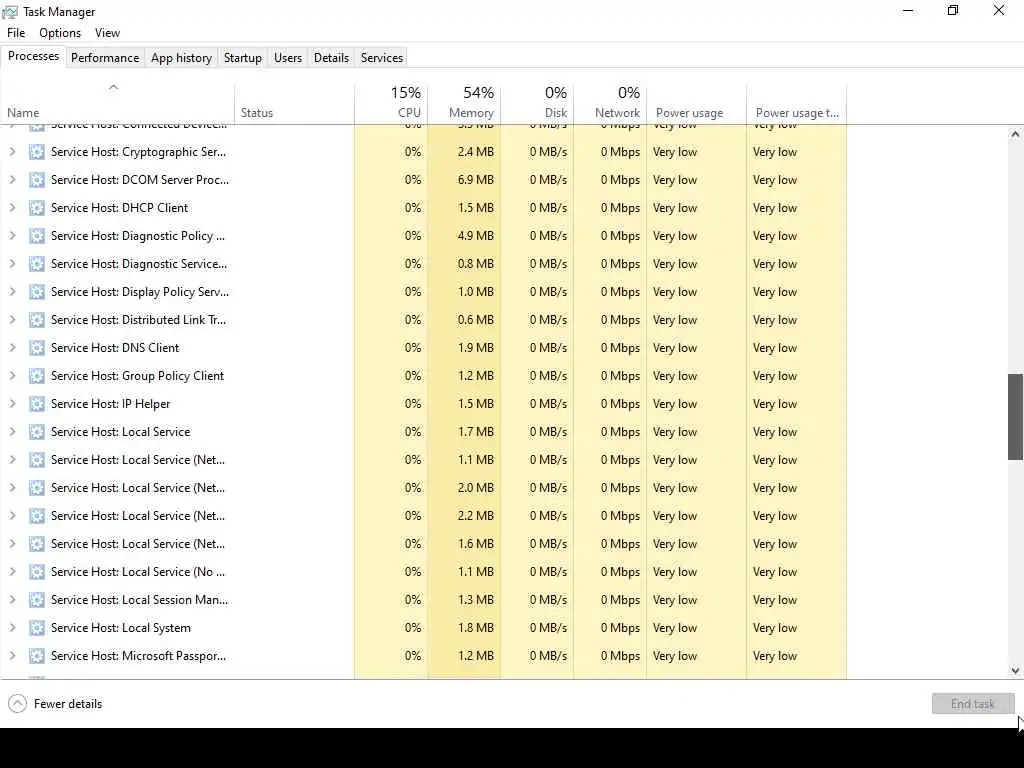This screenshot has height=768, width=1024.
Task: Open the View menu
Action: tap(107, 33)
